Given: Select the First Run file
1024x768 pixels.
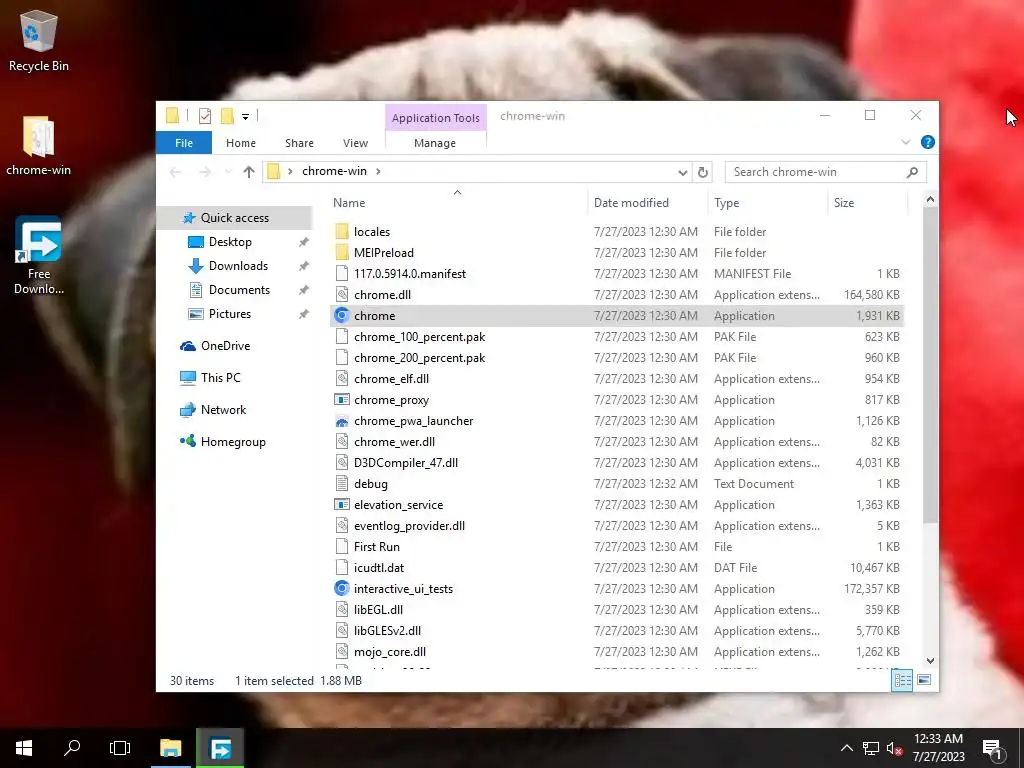Looking at the screenshot, I should click(377, 547).
